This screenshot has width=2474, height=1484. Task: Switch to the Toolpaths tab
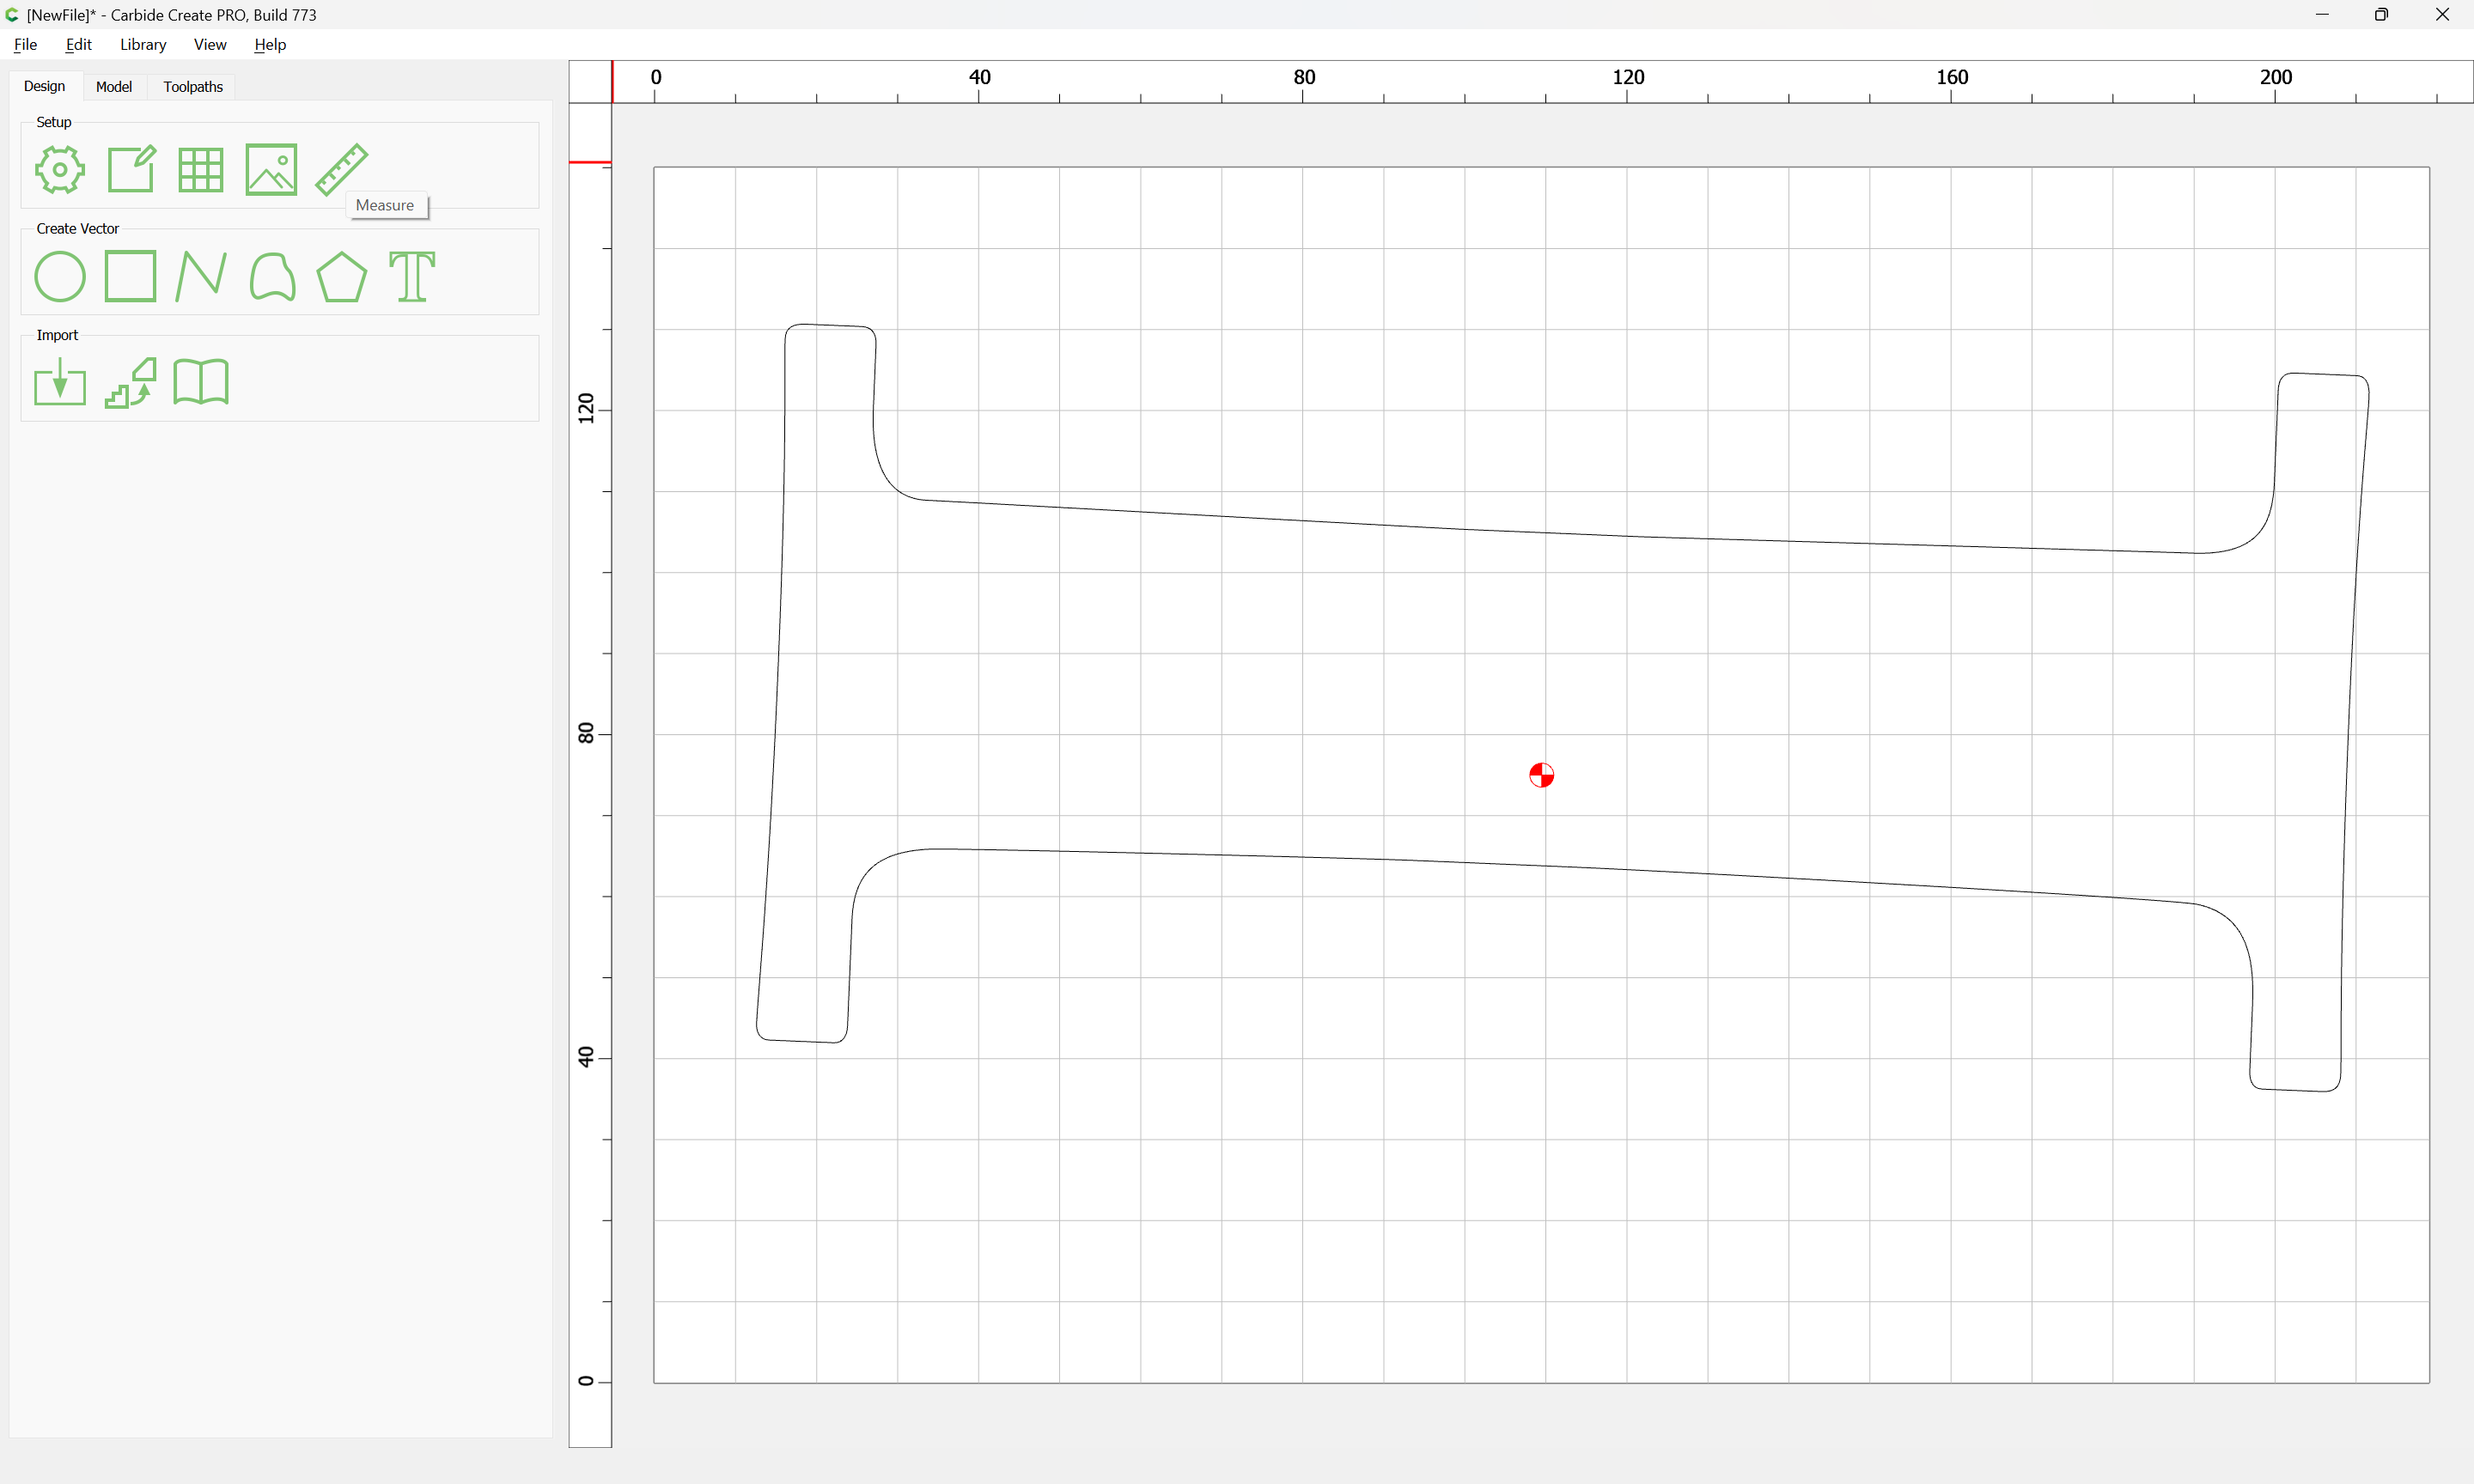point(193,87)
